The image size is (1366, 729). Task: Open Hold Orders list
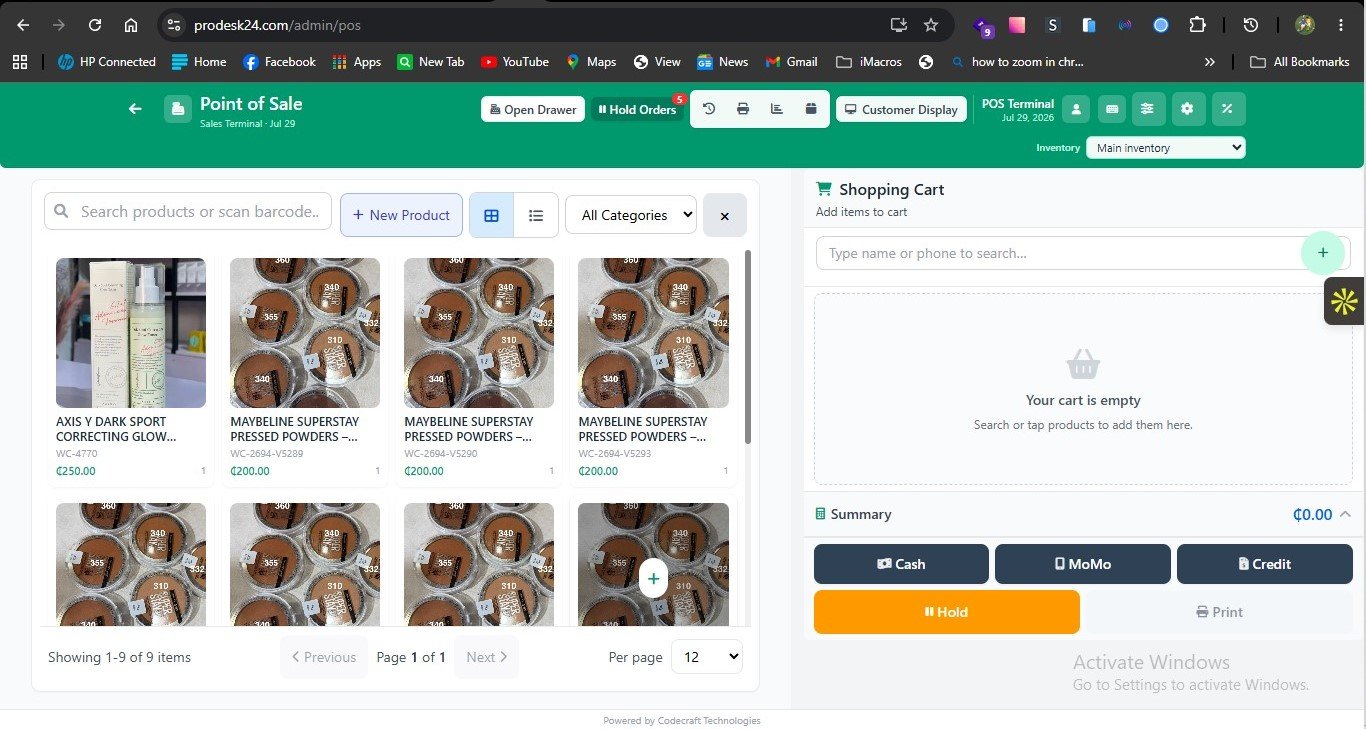tap(637, 109)
